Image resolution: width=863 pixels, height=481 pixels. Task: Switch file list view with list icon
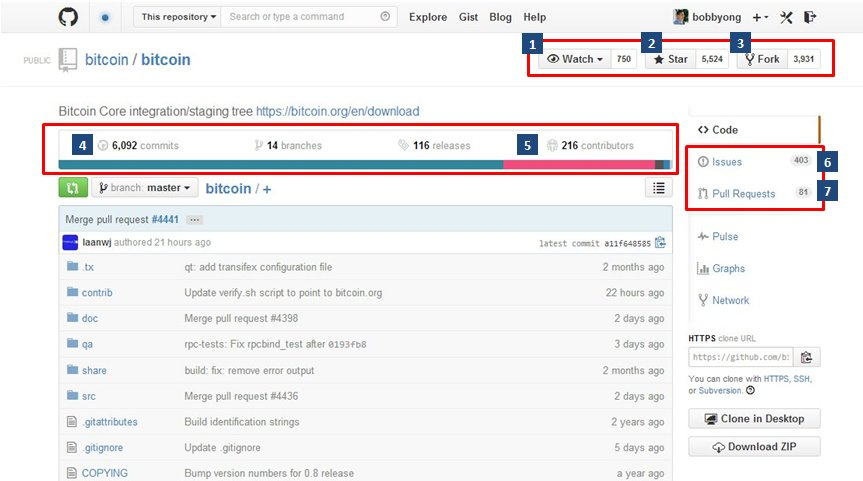tap(658, 188)
